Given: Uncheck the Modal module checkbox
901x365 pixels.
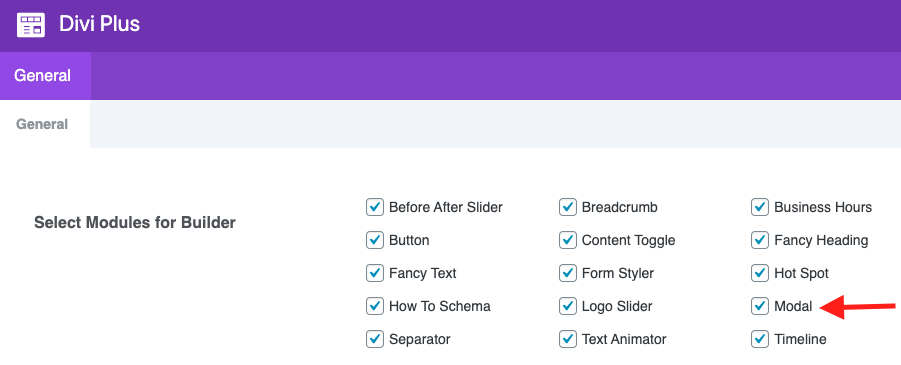Looking at the screenshot, I should (760, 306).
